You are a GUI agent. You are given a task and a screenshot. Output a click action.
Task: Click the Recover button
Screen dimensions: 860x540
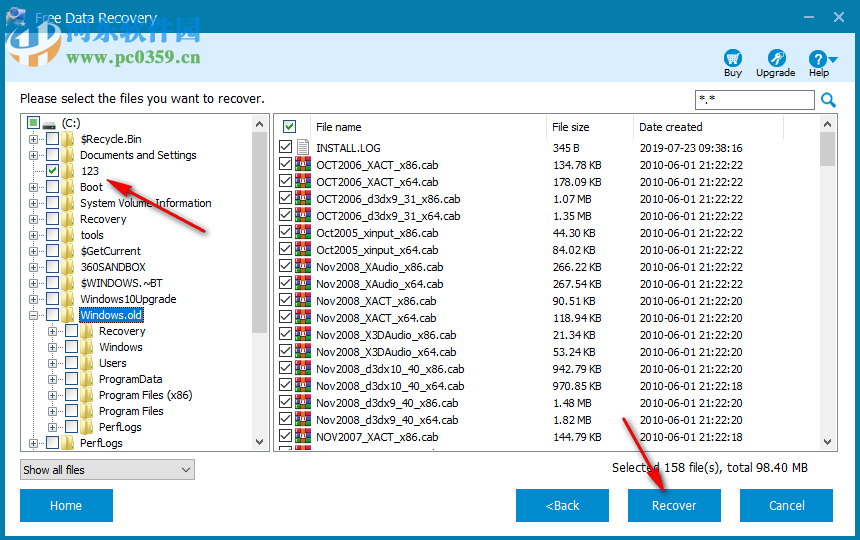click(674, 505)
